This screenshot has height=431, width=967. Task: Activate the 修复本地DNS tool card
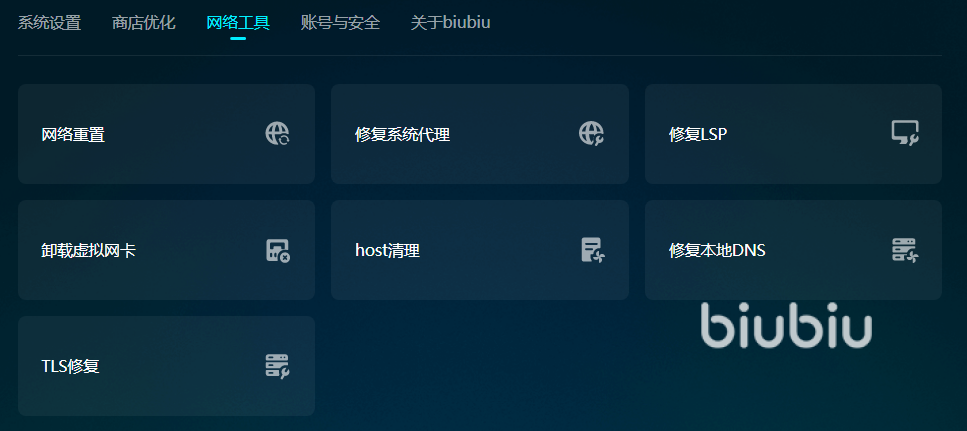tap(794, 250)
